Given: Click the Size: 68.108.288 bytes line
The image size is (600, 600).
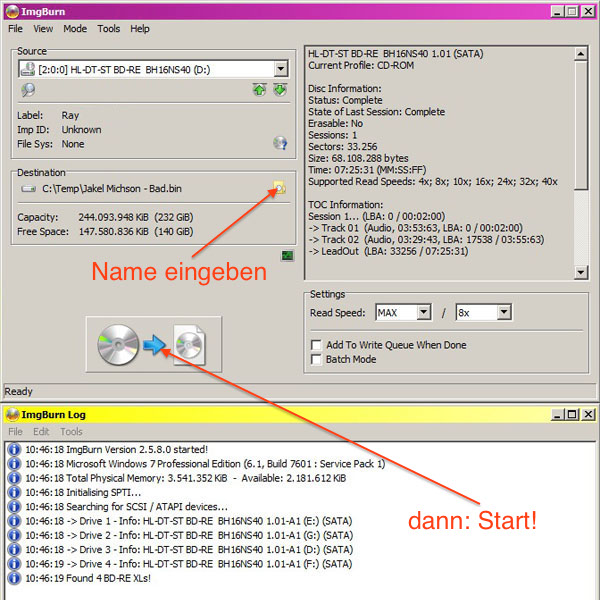Looking at the screenshot, I should point(358,158).
